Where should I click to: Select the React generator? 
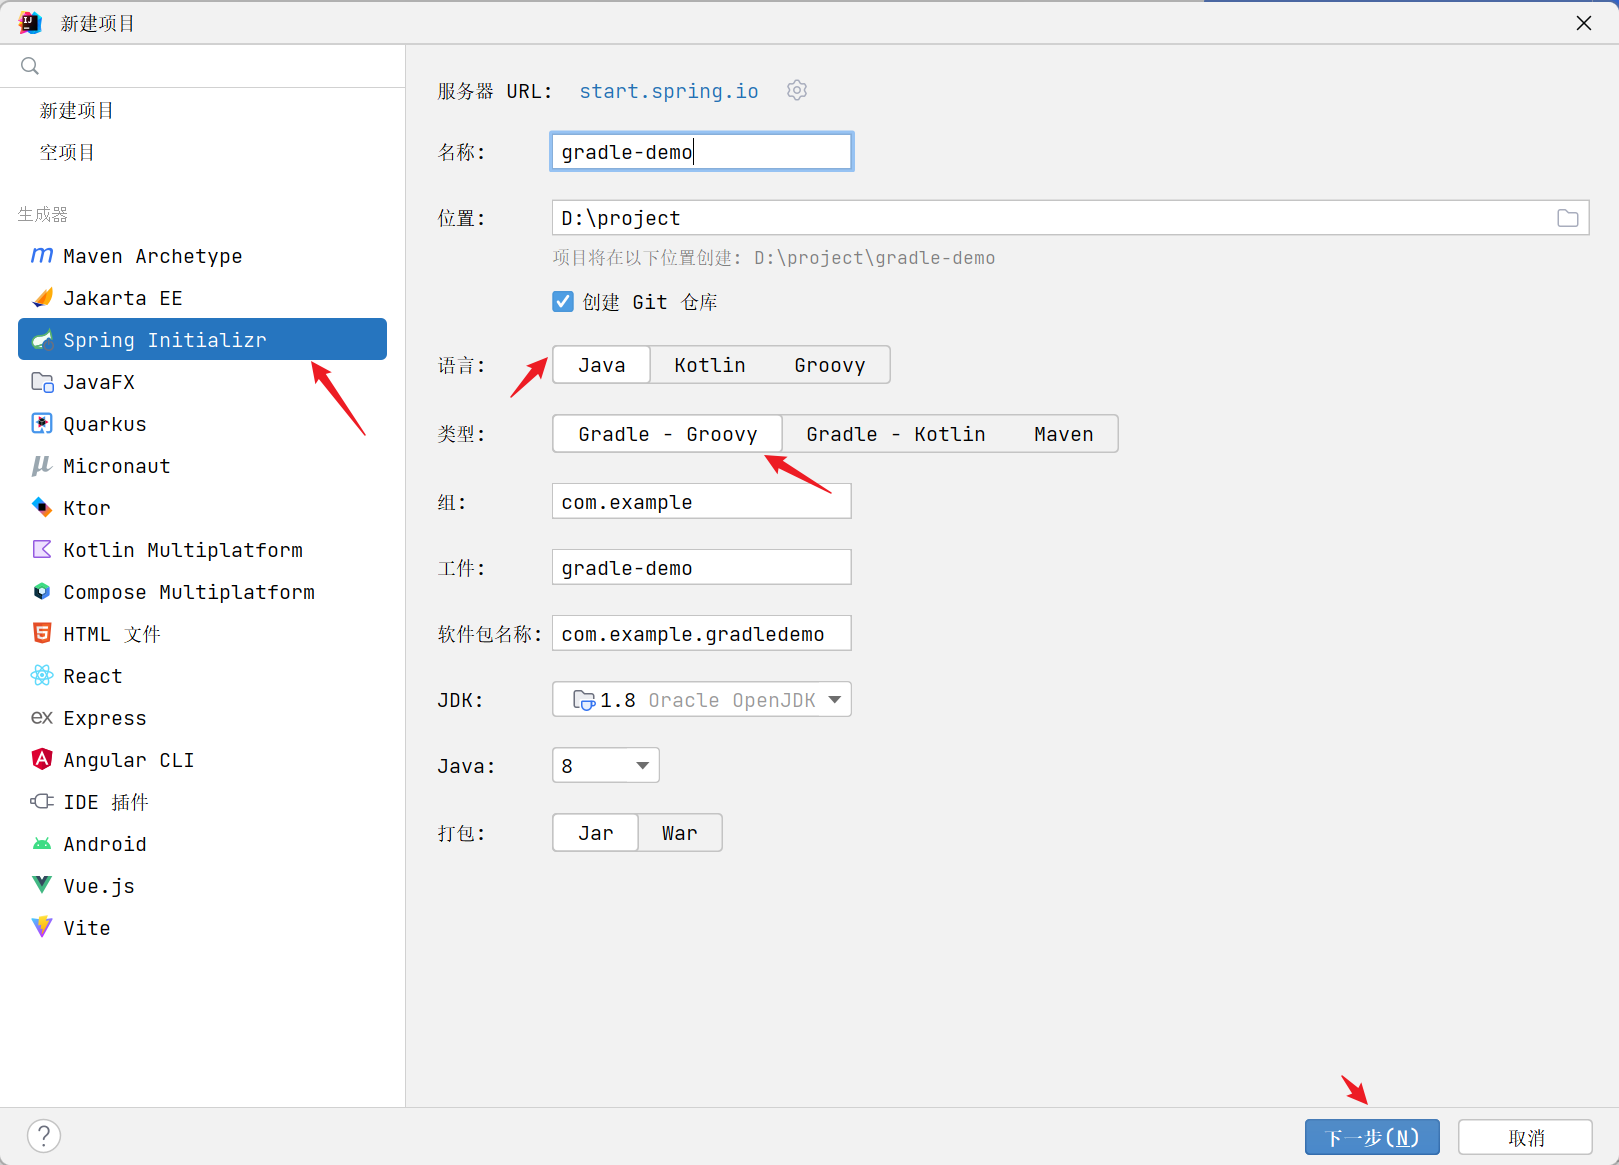click(x=91, y=675)
